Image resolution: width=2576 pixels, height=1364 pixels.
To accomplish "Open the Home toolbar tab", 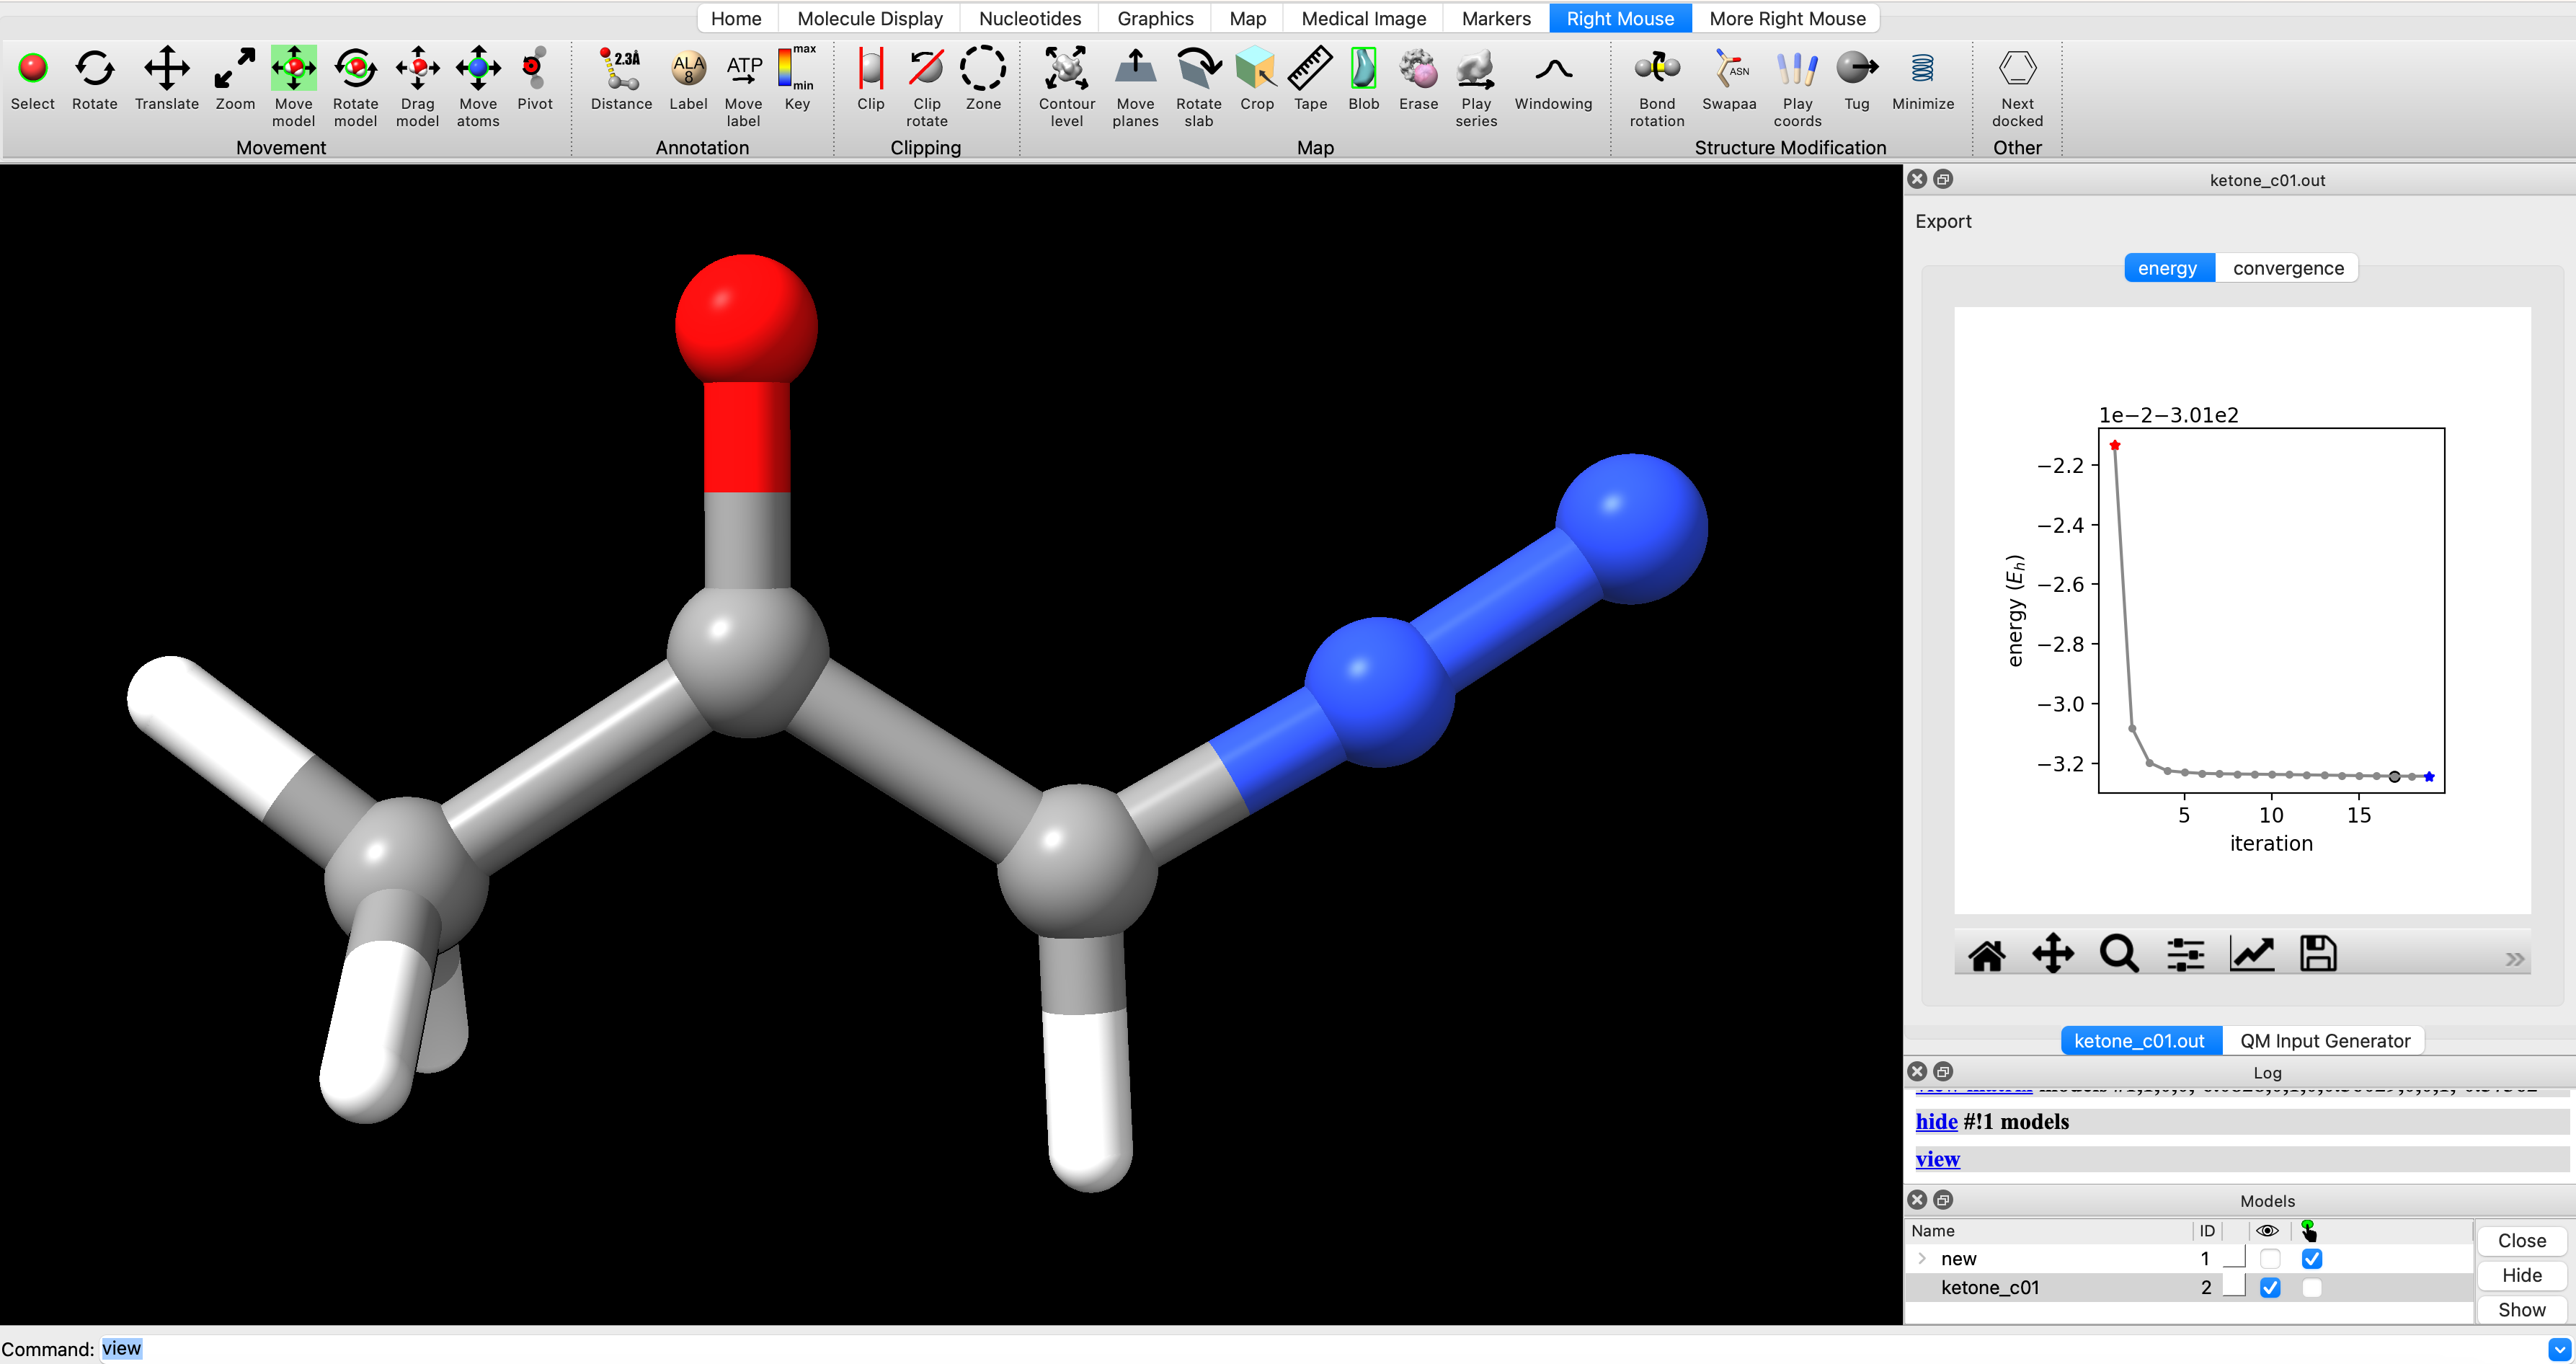I will point(736,18).
